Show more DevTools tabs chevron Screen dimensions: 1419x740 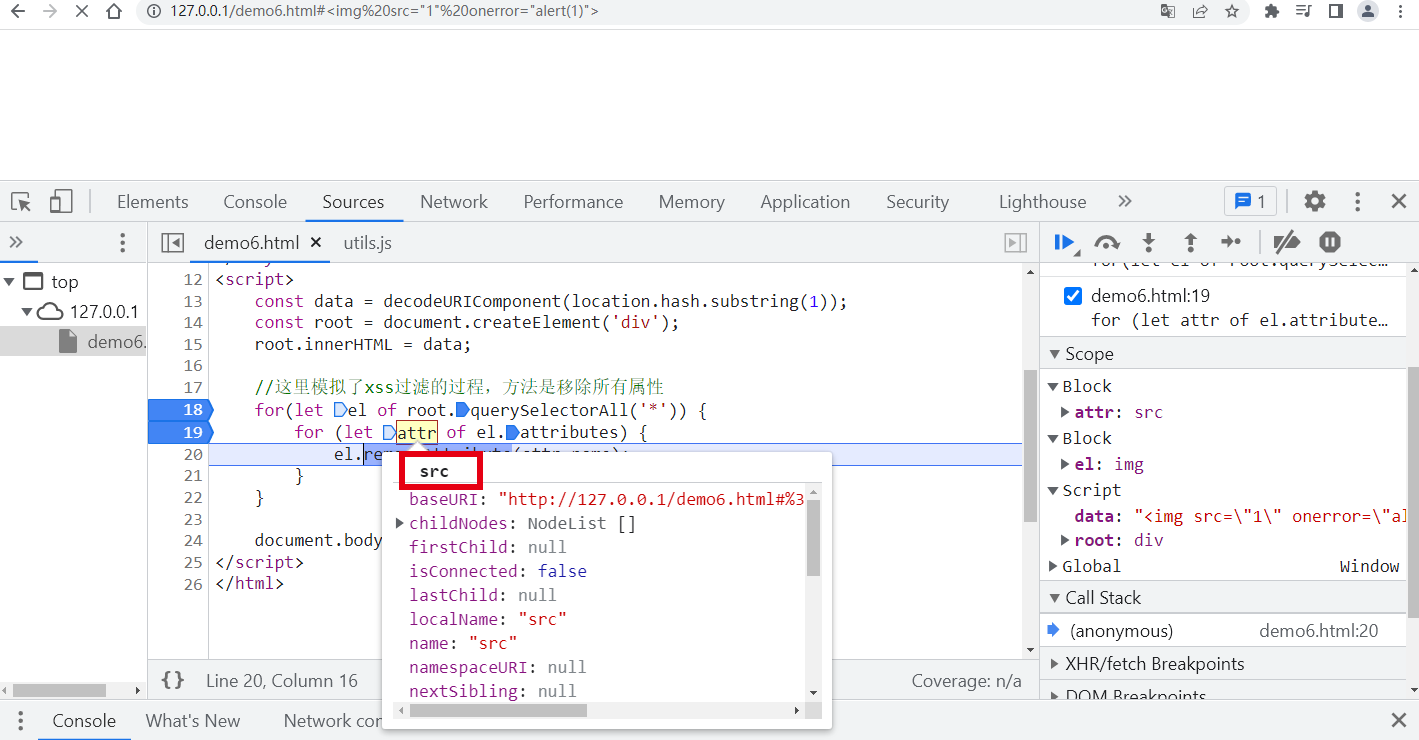coord(1125,201)
